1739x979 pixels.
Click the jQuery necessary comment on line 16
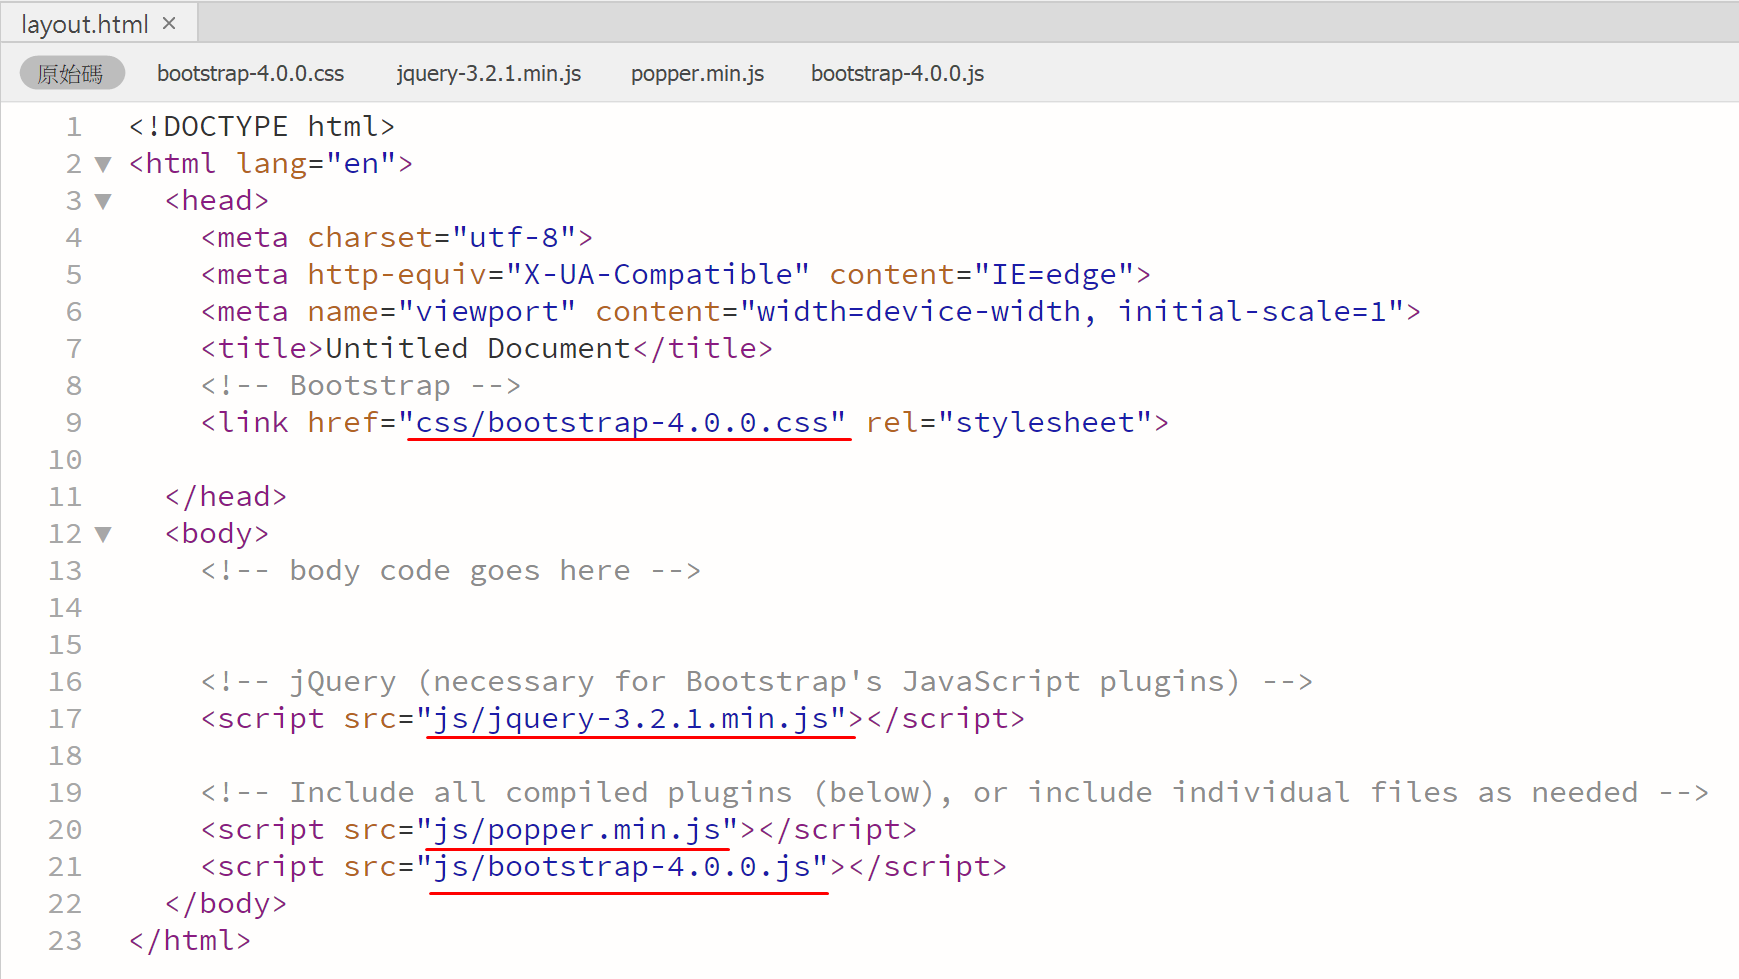[x=757, y=682]
